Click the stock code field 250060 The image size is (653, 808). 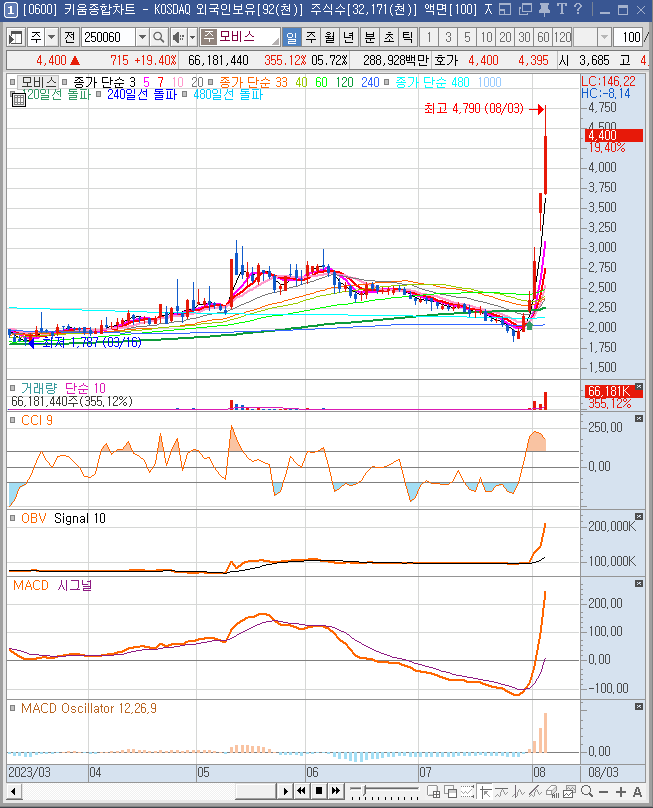coord(108,37)
